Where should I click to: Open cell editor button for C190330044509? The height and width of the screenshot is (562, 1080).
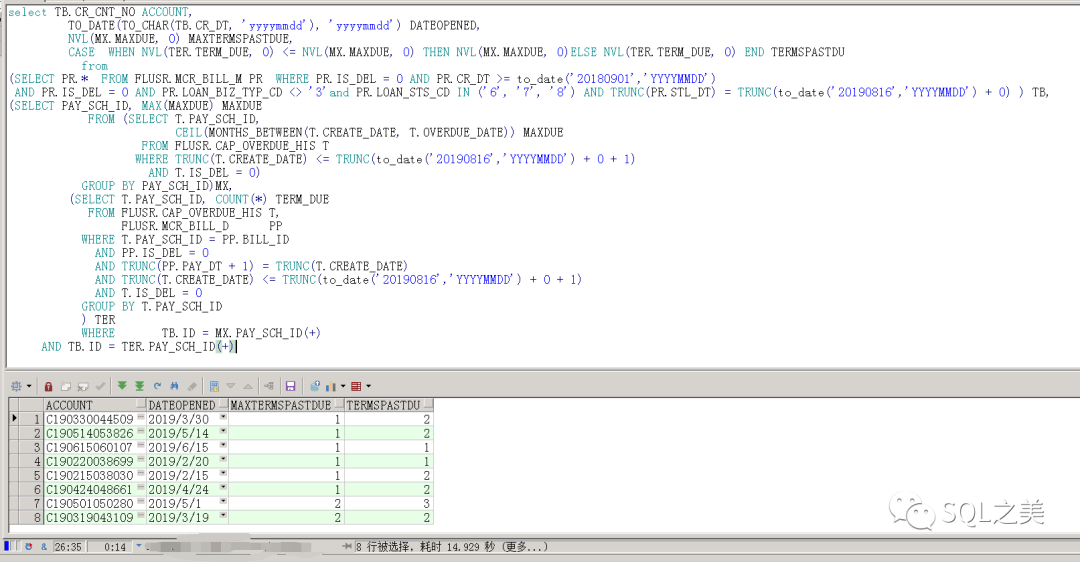pos(141,417)
